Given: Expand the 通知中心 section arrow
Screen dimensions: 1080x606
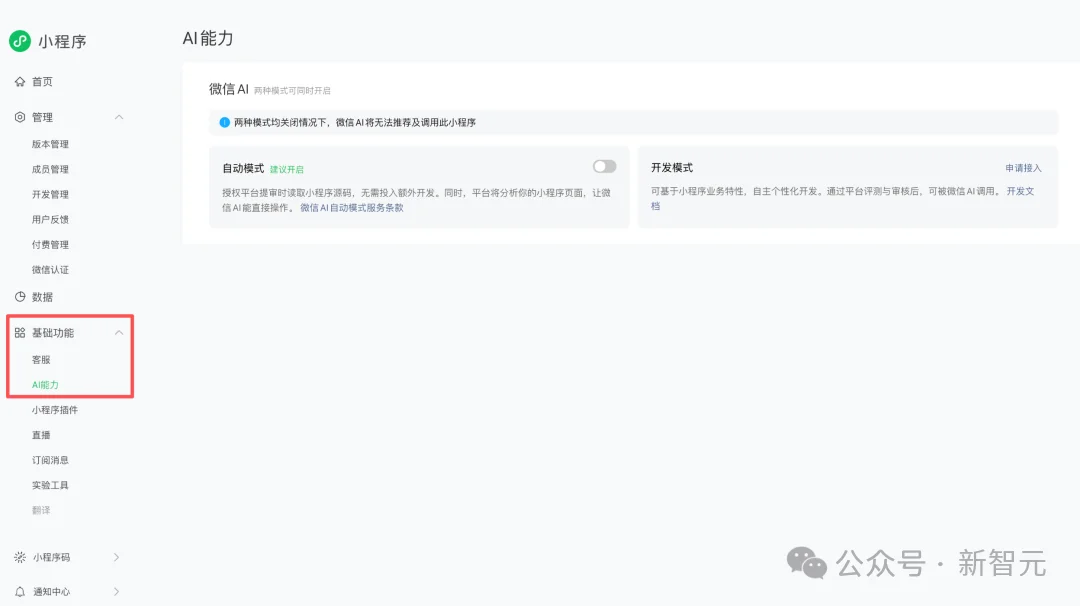Looking at the screenshot, I should [116, 592].
